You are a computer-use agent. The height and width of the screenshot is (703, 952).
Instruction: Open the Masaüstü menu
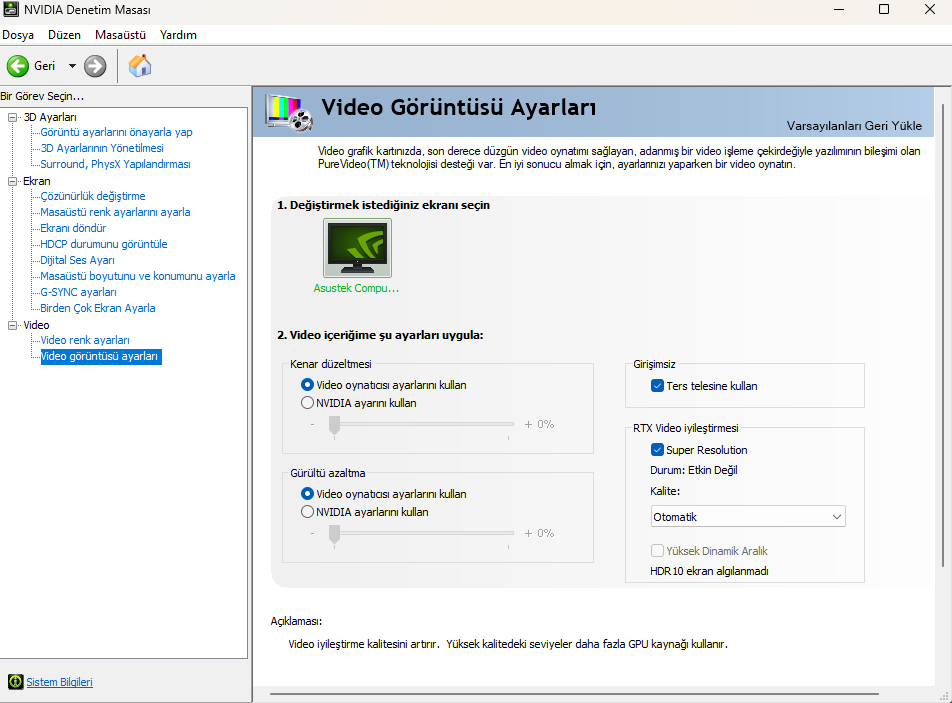click(x=120, y=35)
